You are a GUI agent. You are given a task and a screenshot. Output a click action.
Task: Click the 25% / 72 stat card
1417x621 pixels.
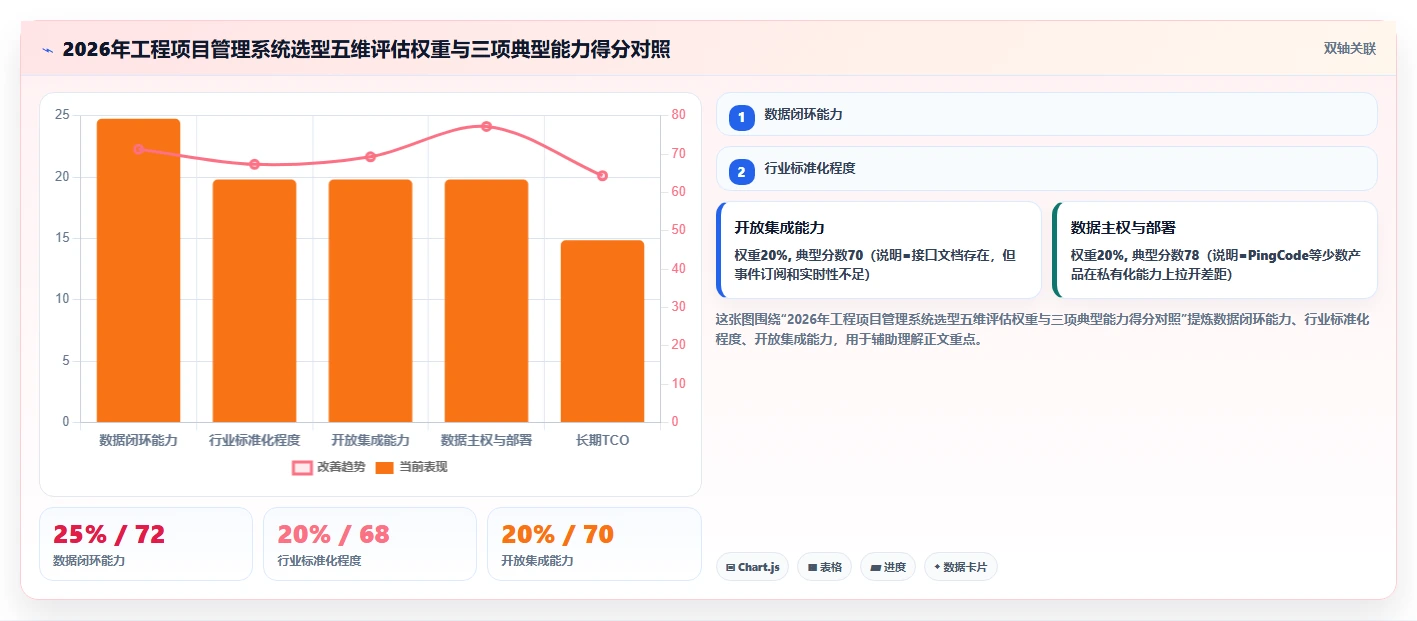(146, 544)
